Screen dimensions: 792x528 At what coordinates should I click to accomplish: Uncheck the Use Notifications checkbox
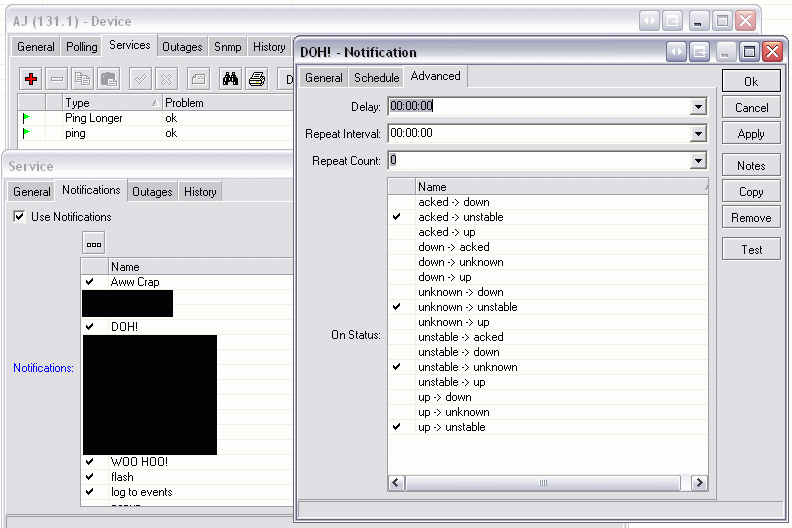tap(19, 217)
